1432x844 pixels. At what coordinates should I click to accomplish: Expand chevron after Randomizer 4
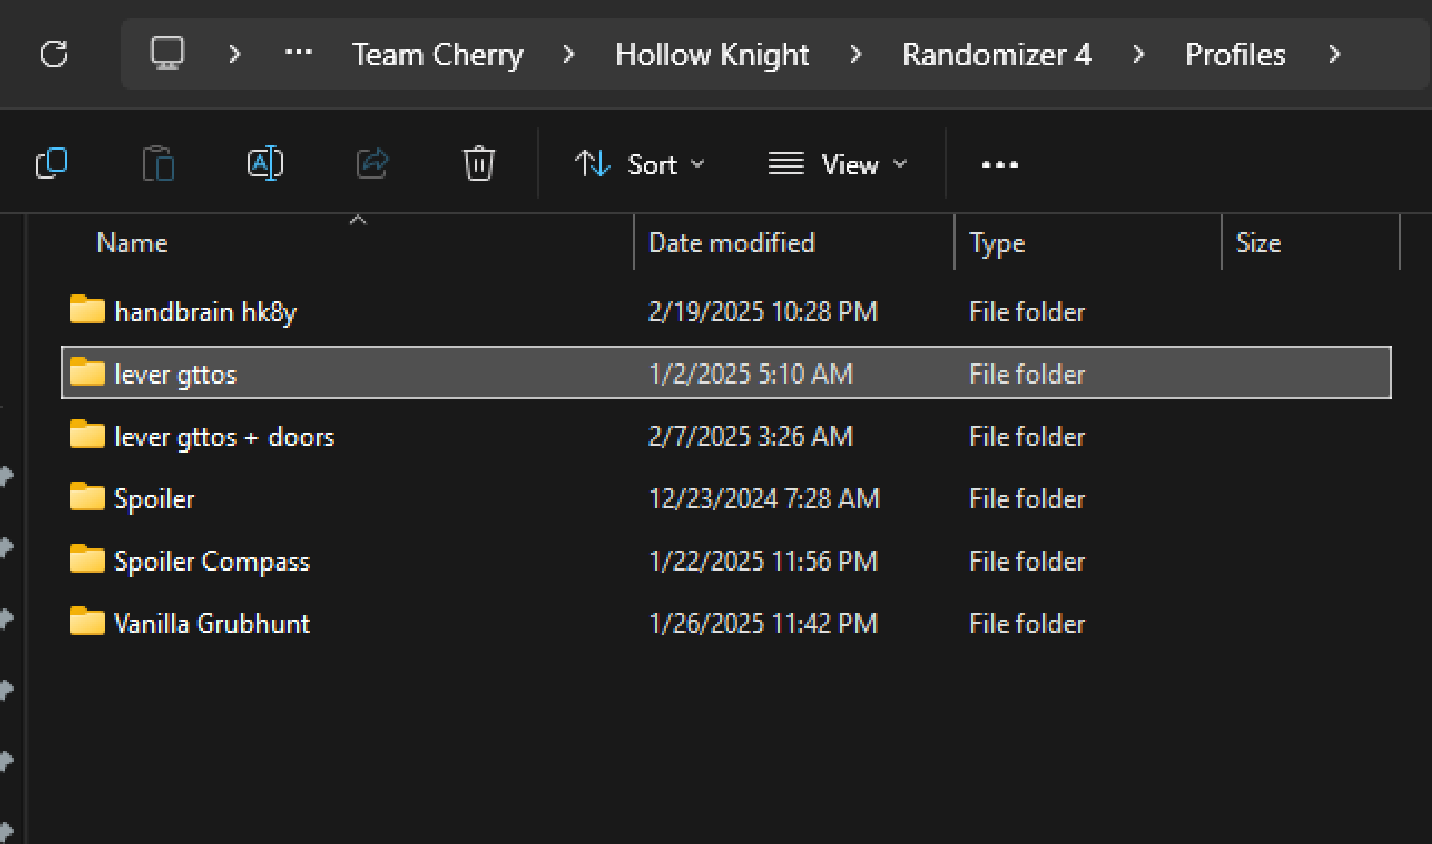pos(1138,54)
